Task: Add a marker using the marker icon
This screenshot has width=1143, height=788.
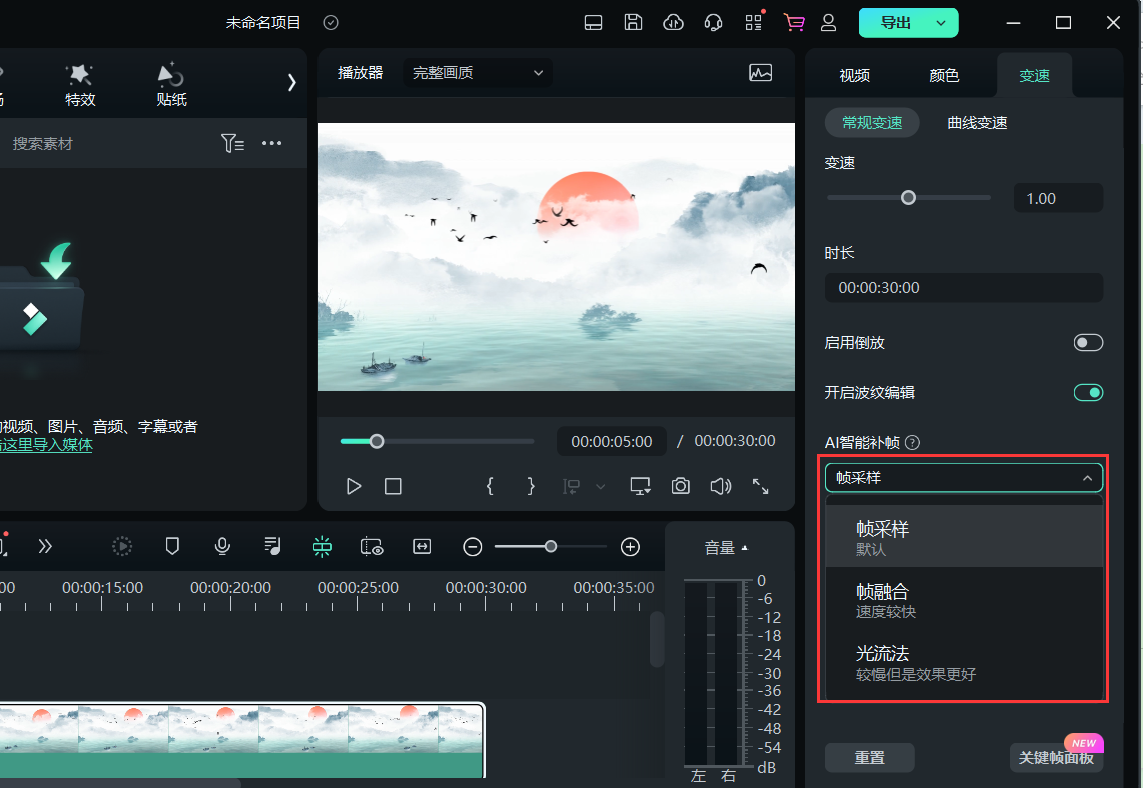Action: 172,546
